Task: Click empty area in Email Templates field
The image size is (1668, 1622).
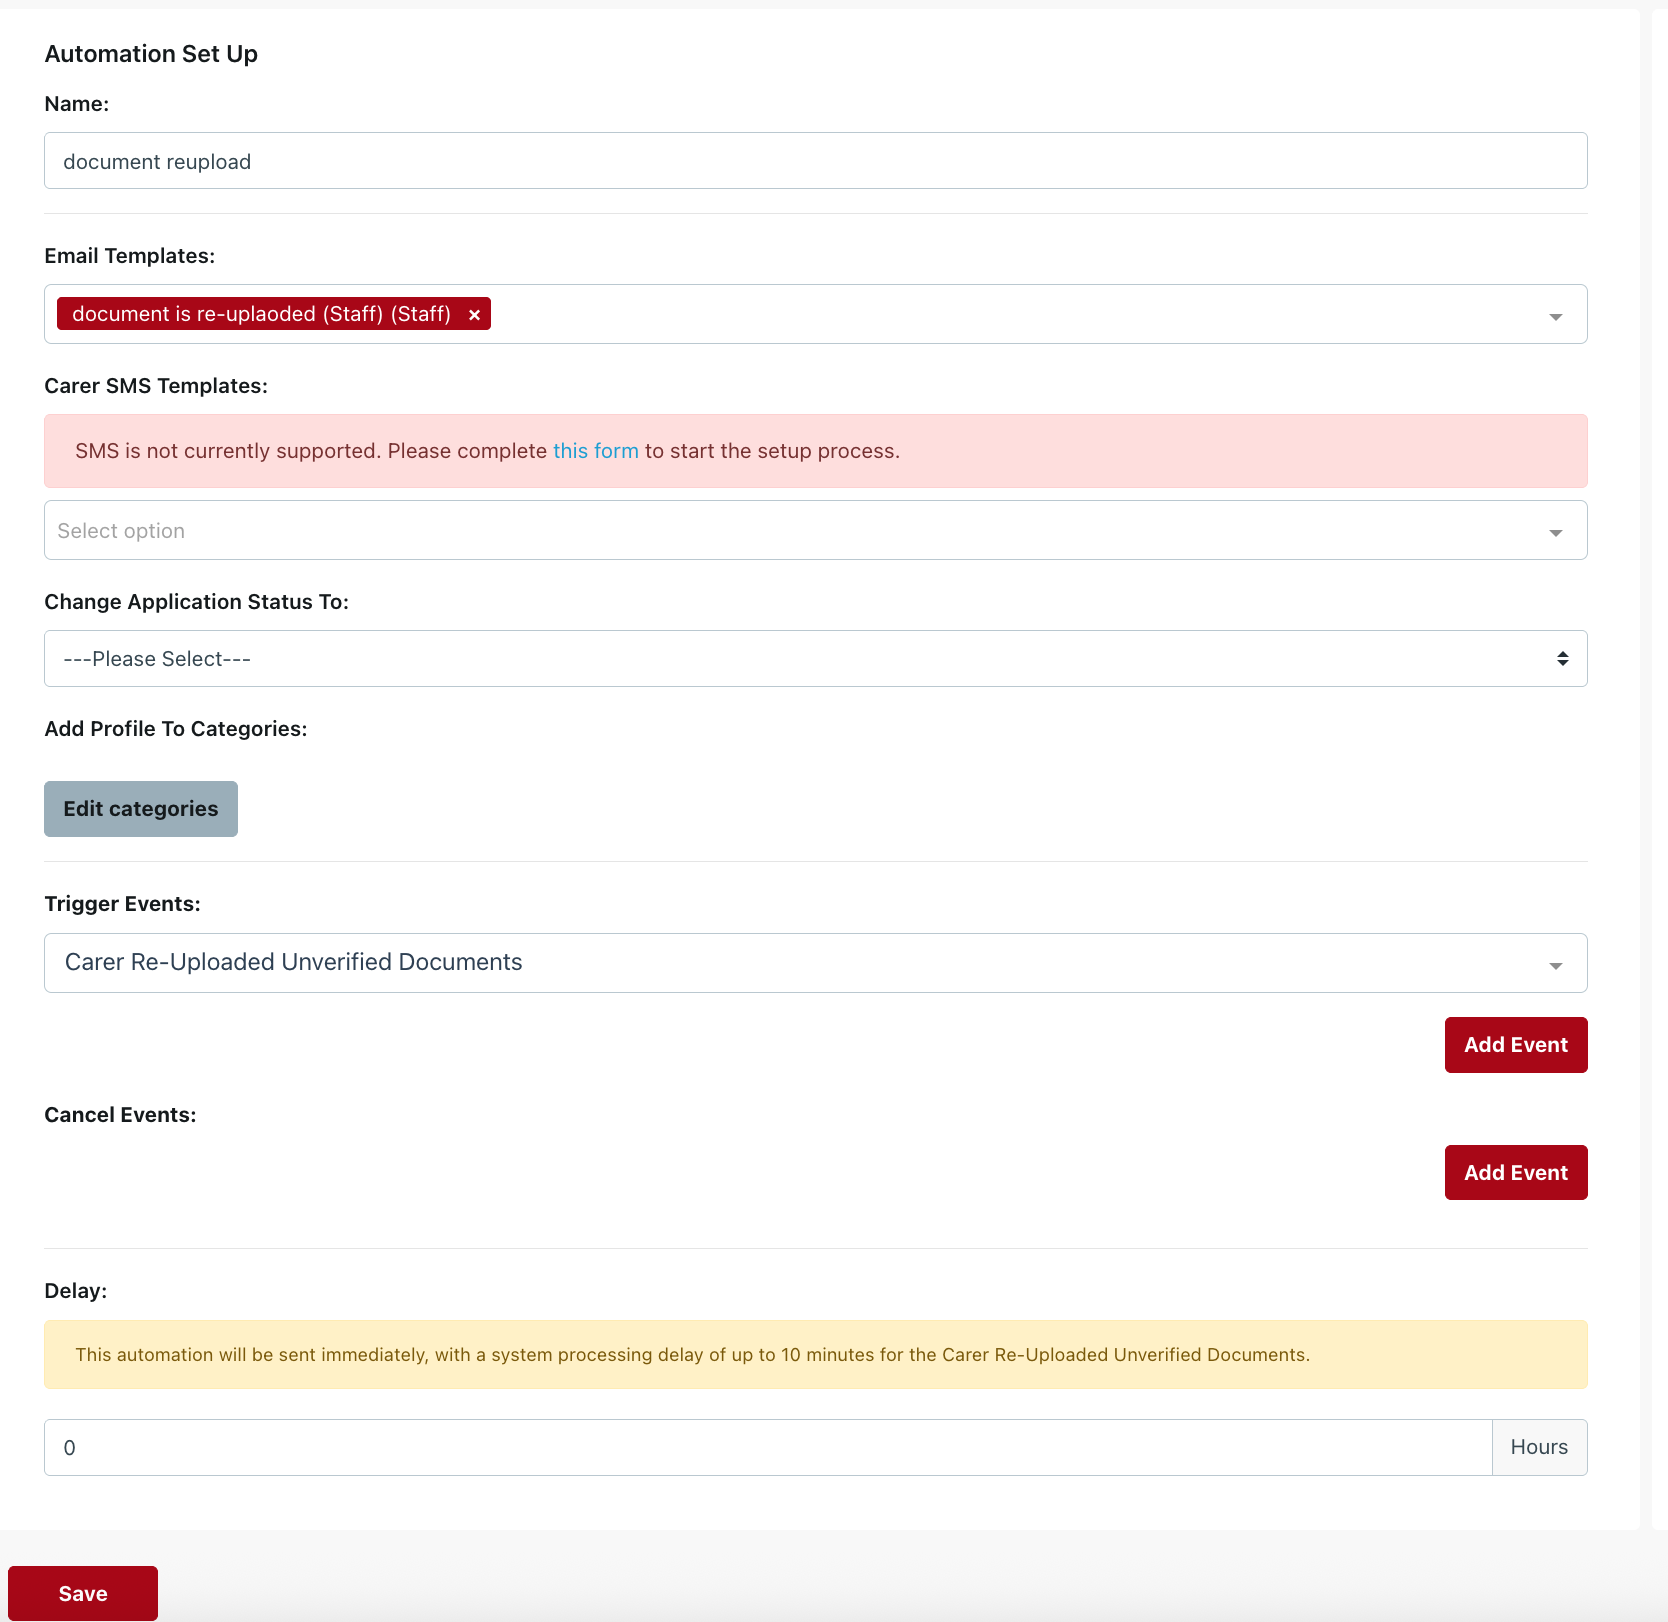Action: 1000,314
